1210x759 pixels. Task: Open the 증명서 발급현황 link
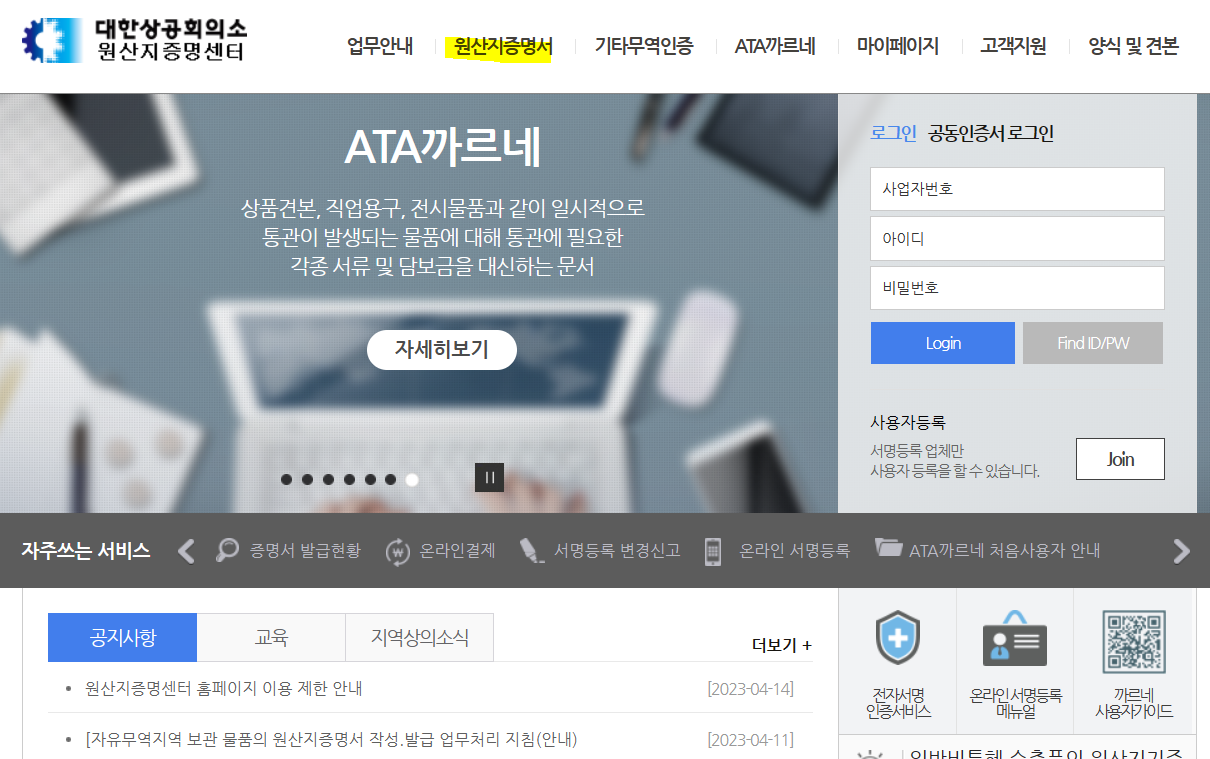[x=305, y=551]
